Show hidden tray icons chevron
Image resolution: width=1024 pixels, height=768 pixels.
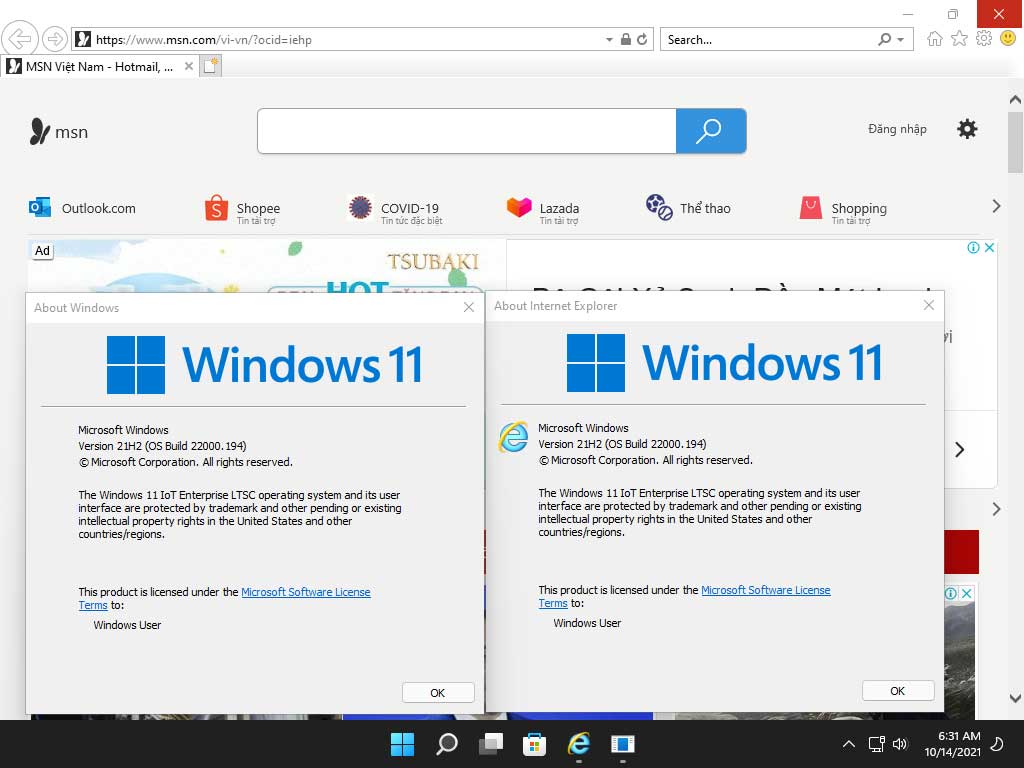coord(848,744)
